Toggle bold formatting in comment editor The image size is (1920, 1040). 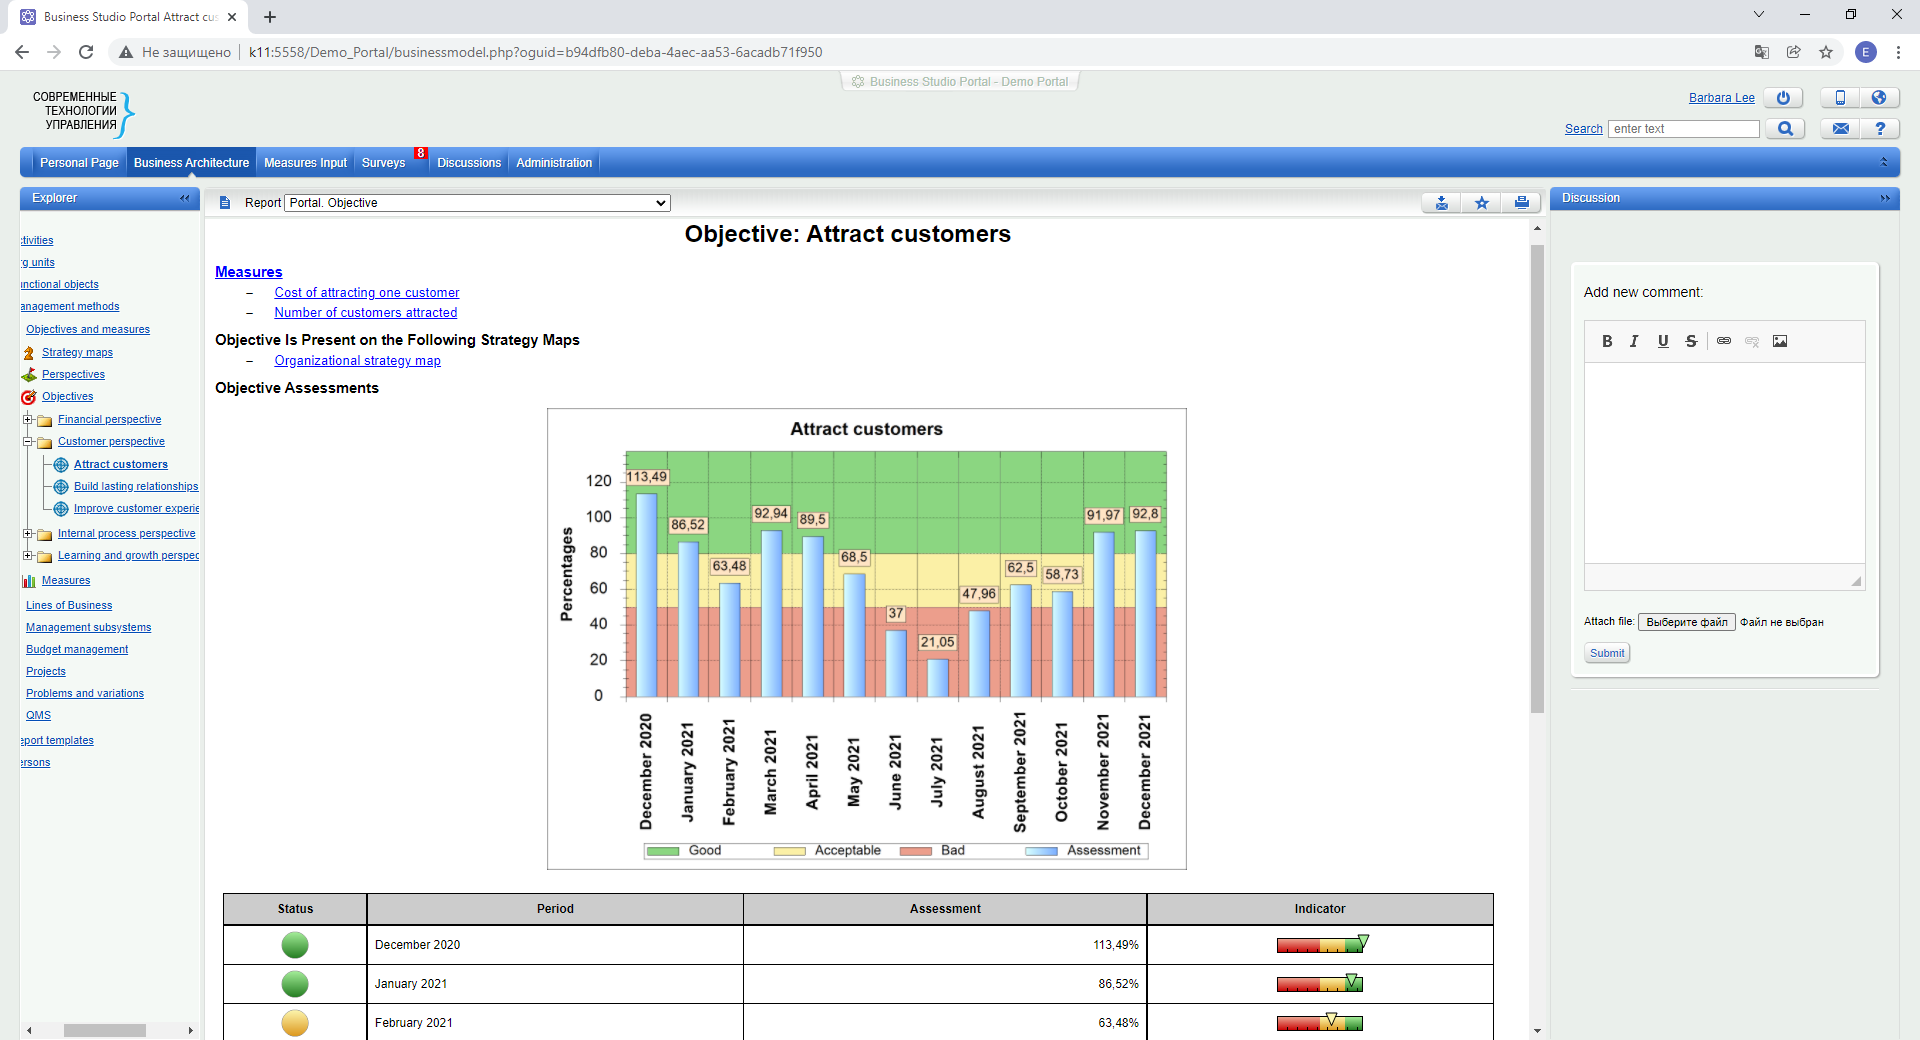[1607, 341]
